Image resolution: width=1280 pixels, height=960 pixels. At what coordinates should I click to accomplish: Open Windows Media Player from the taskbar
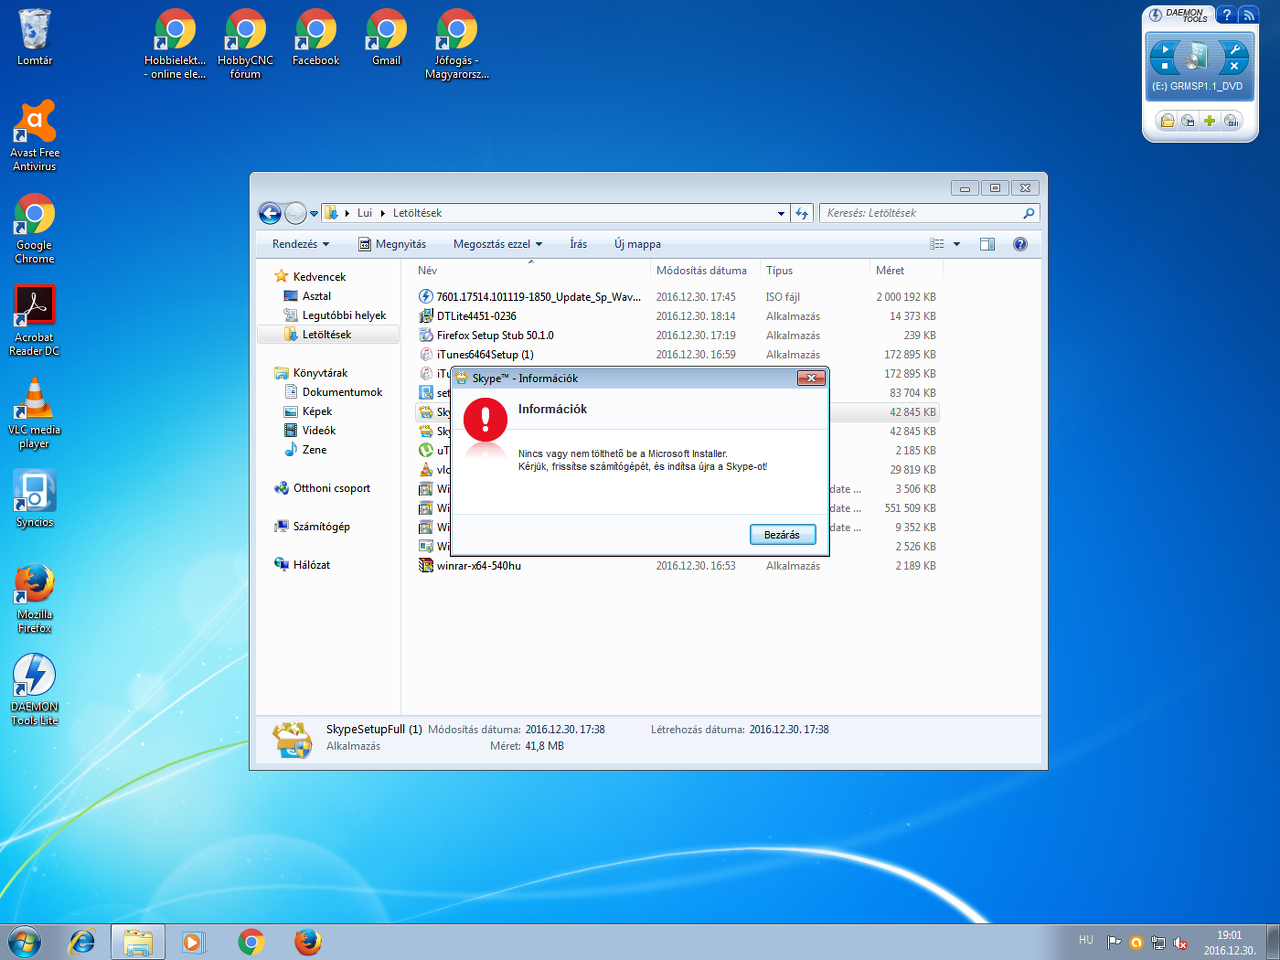coord(194,942)
